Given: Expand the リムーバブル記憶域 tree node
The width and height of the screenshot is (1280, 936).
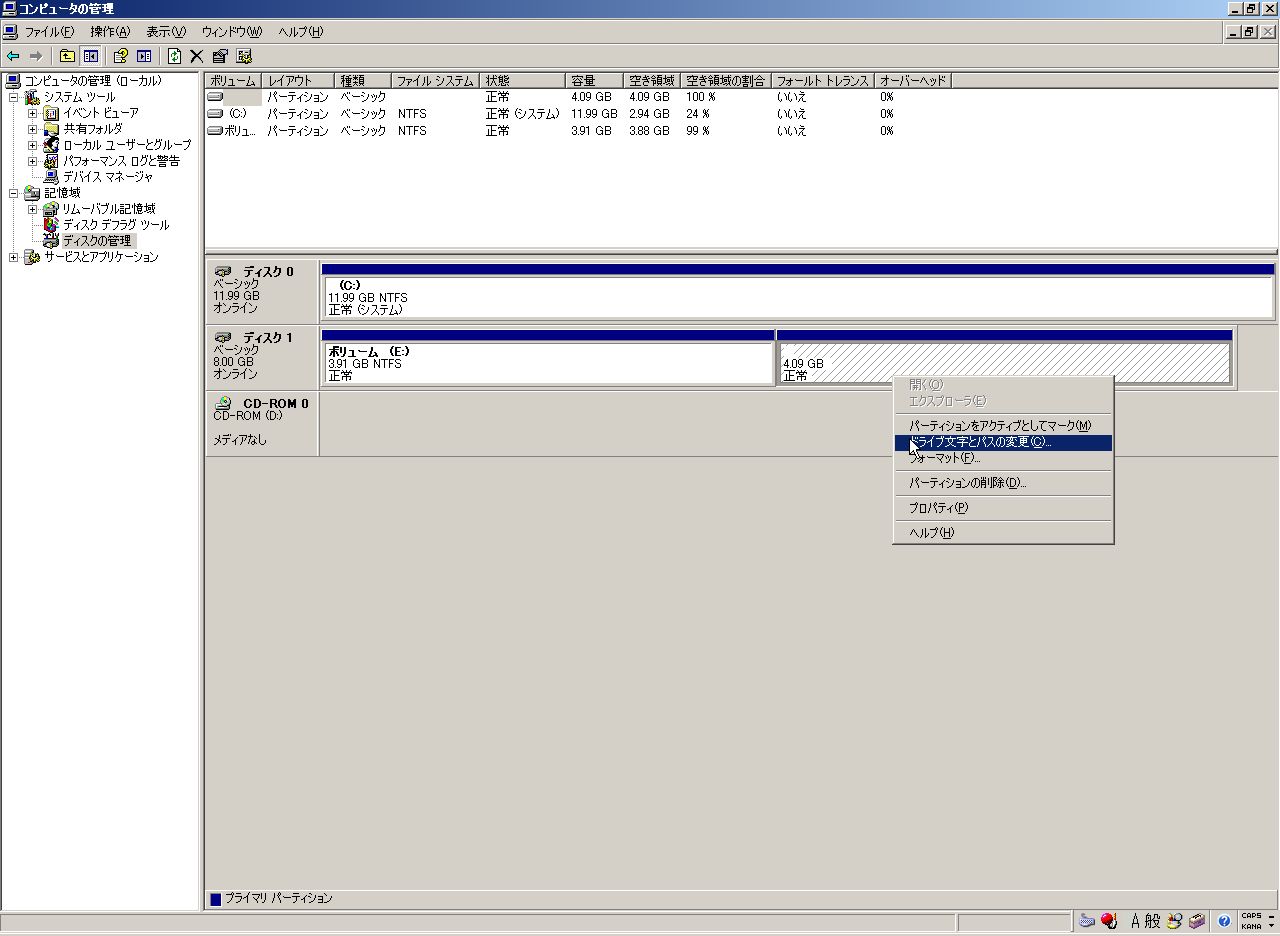Looking at the screenshot, I should [x=32, y=209].
